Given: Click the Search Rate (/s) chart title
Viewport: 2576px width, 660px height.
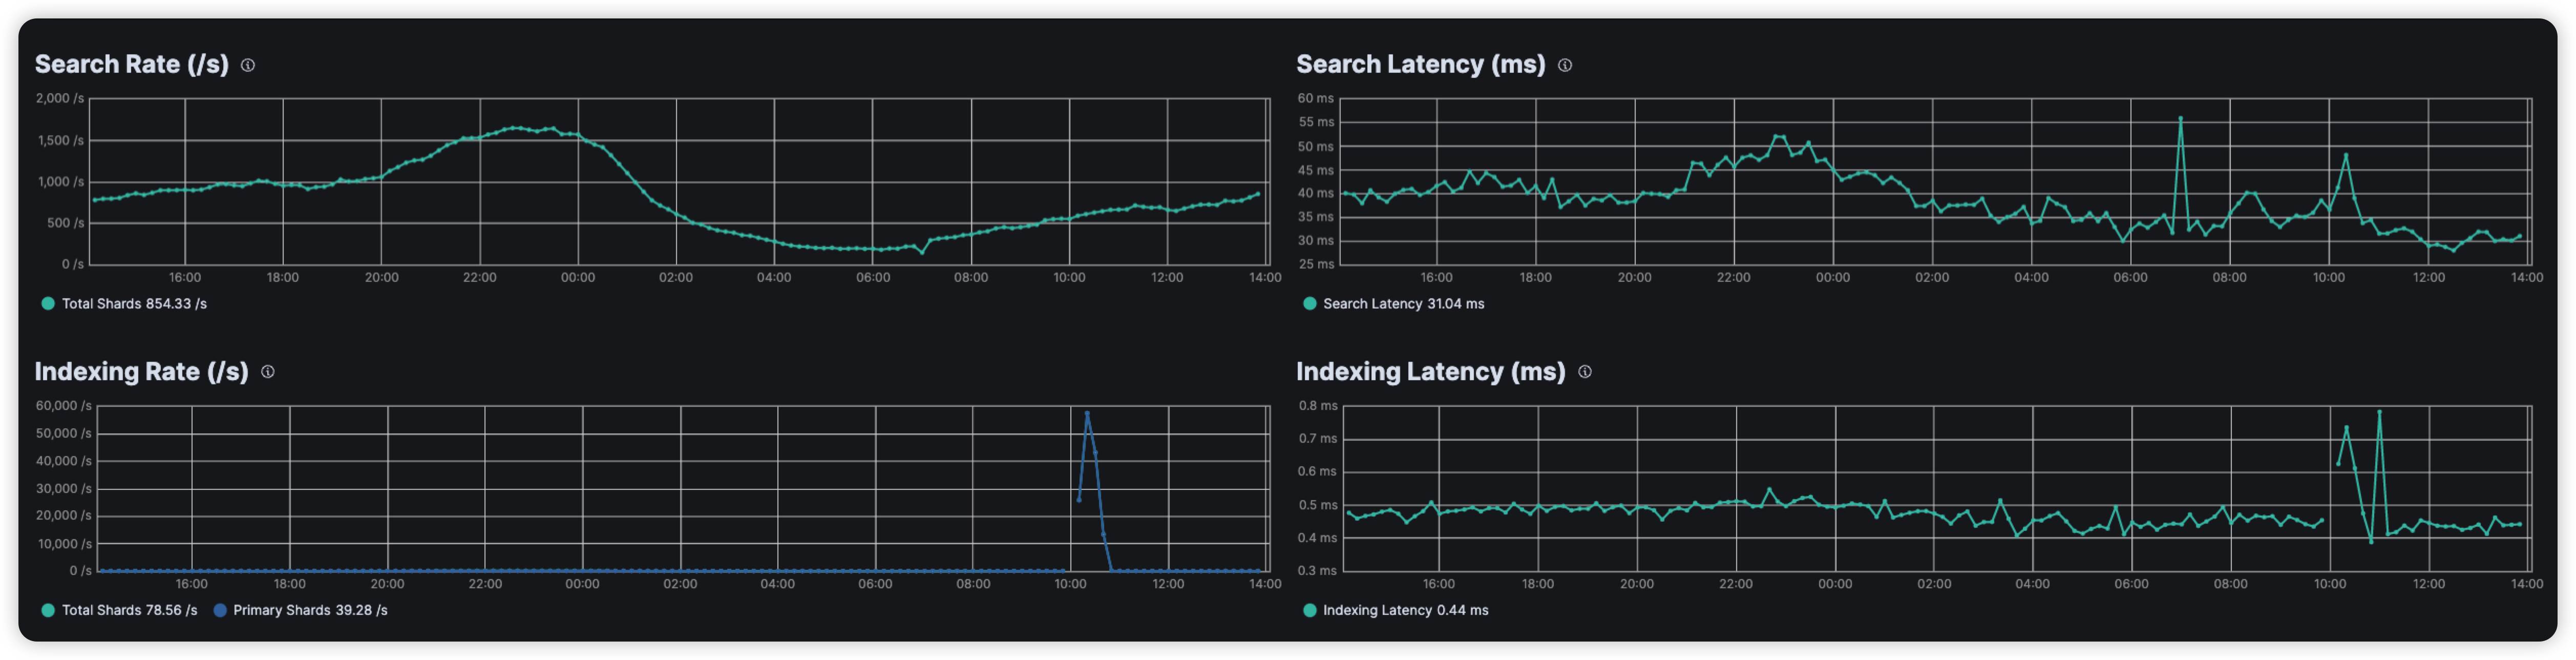Looking at the screenshot, I should 131,65.
